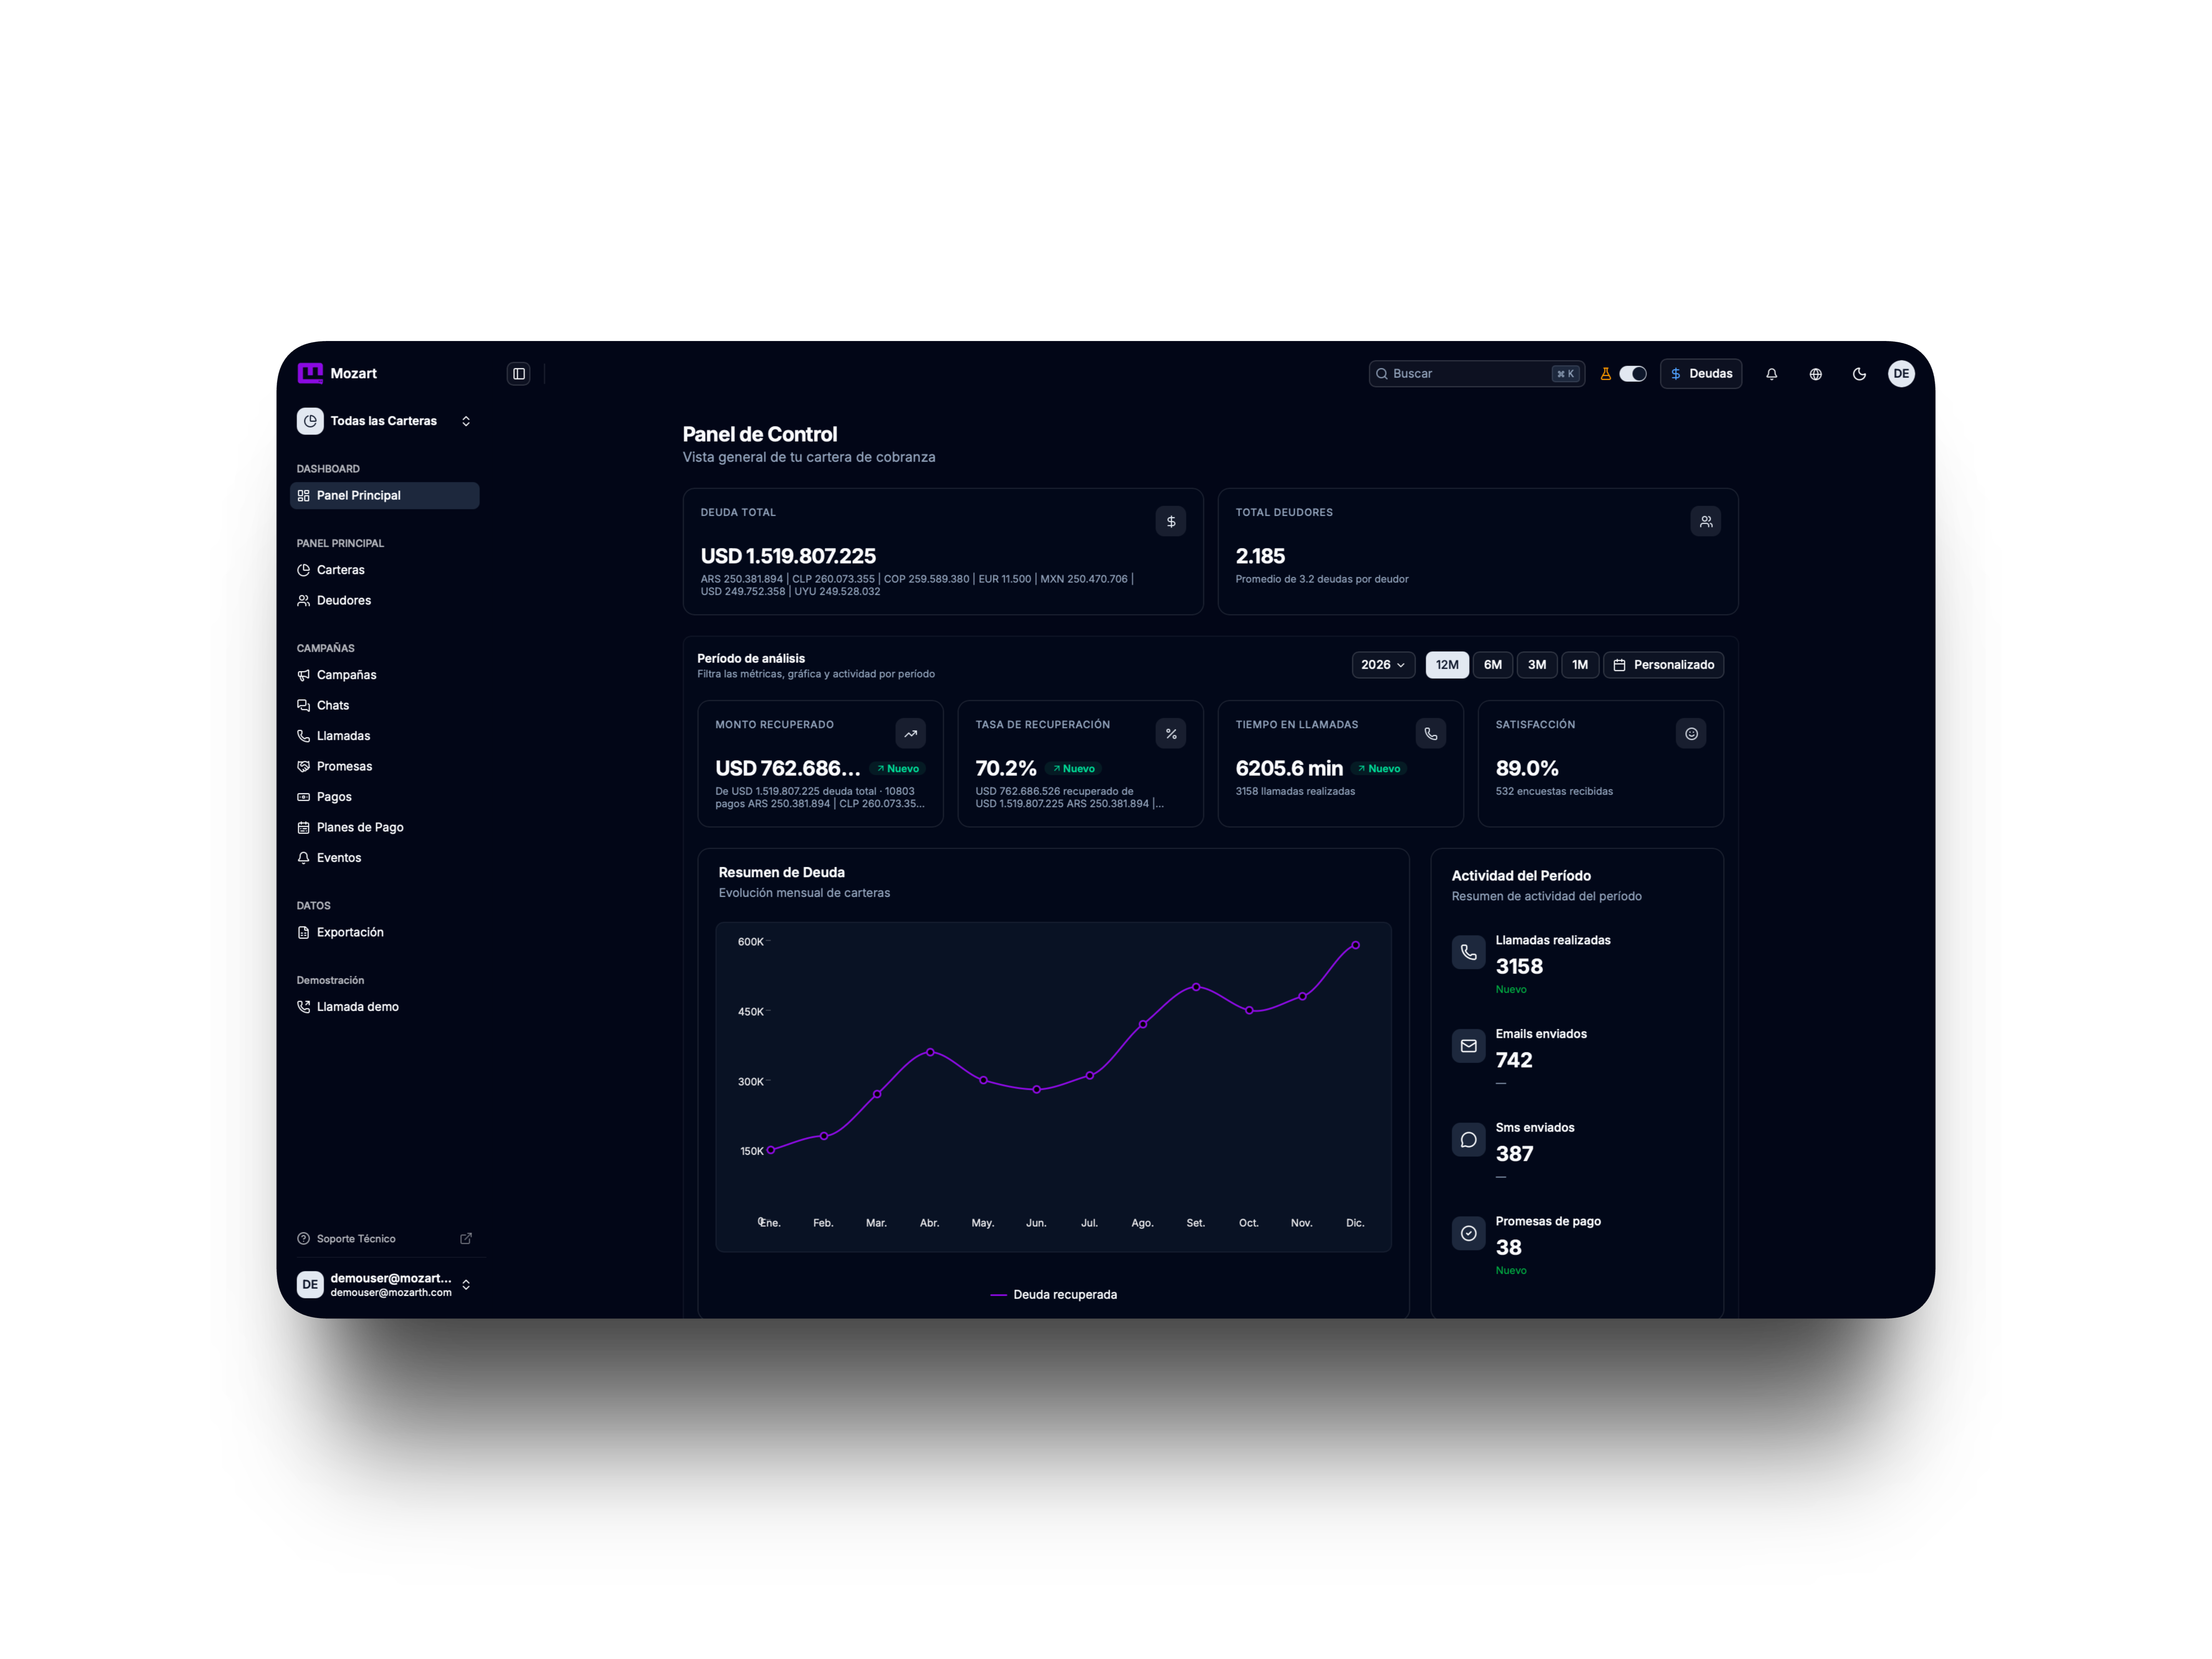Click the 89.0% satisfaction value
The image size is (2212, 1659).
[x=1527, y=768]
